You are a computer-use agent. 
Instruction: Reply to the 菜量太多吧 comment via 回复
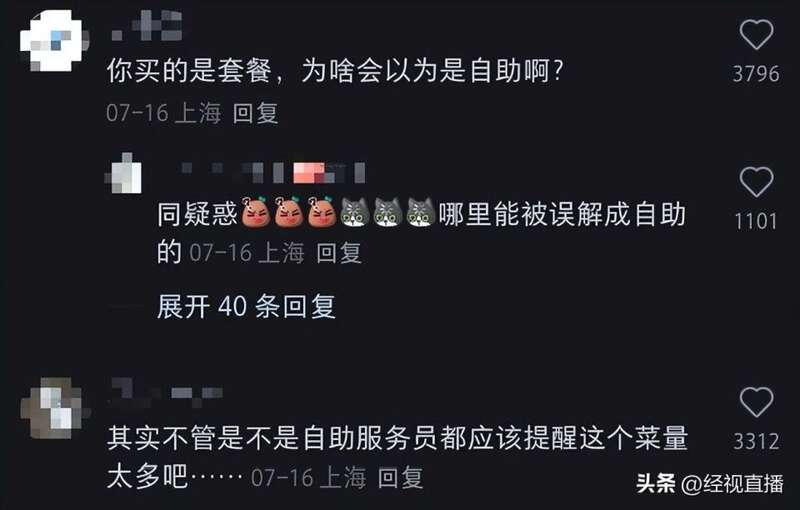(x=401, y=477)
